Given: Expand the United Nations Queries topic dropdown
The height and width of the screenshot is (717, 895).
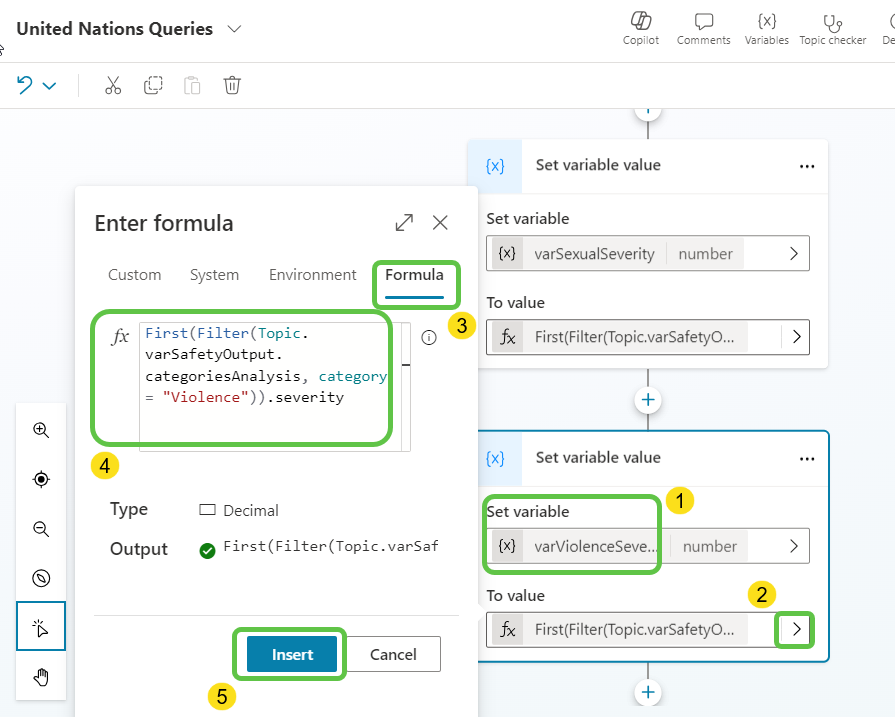Looking at the screenshot, I should (x=234, y=29).
